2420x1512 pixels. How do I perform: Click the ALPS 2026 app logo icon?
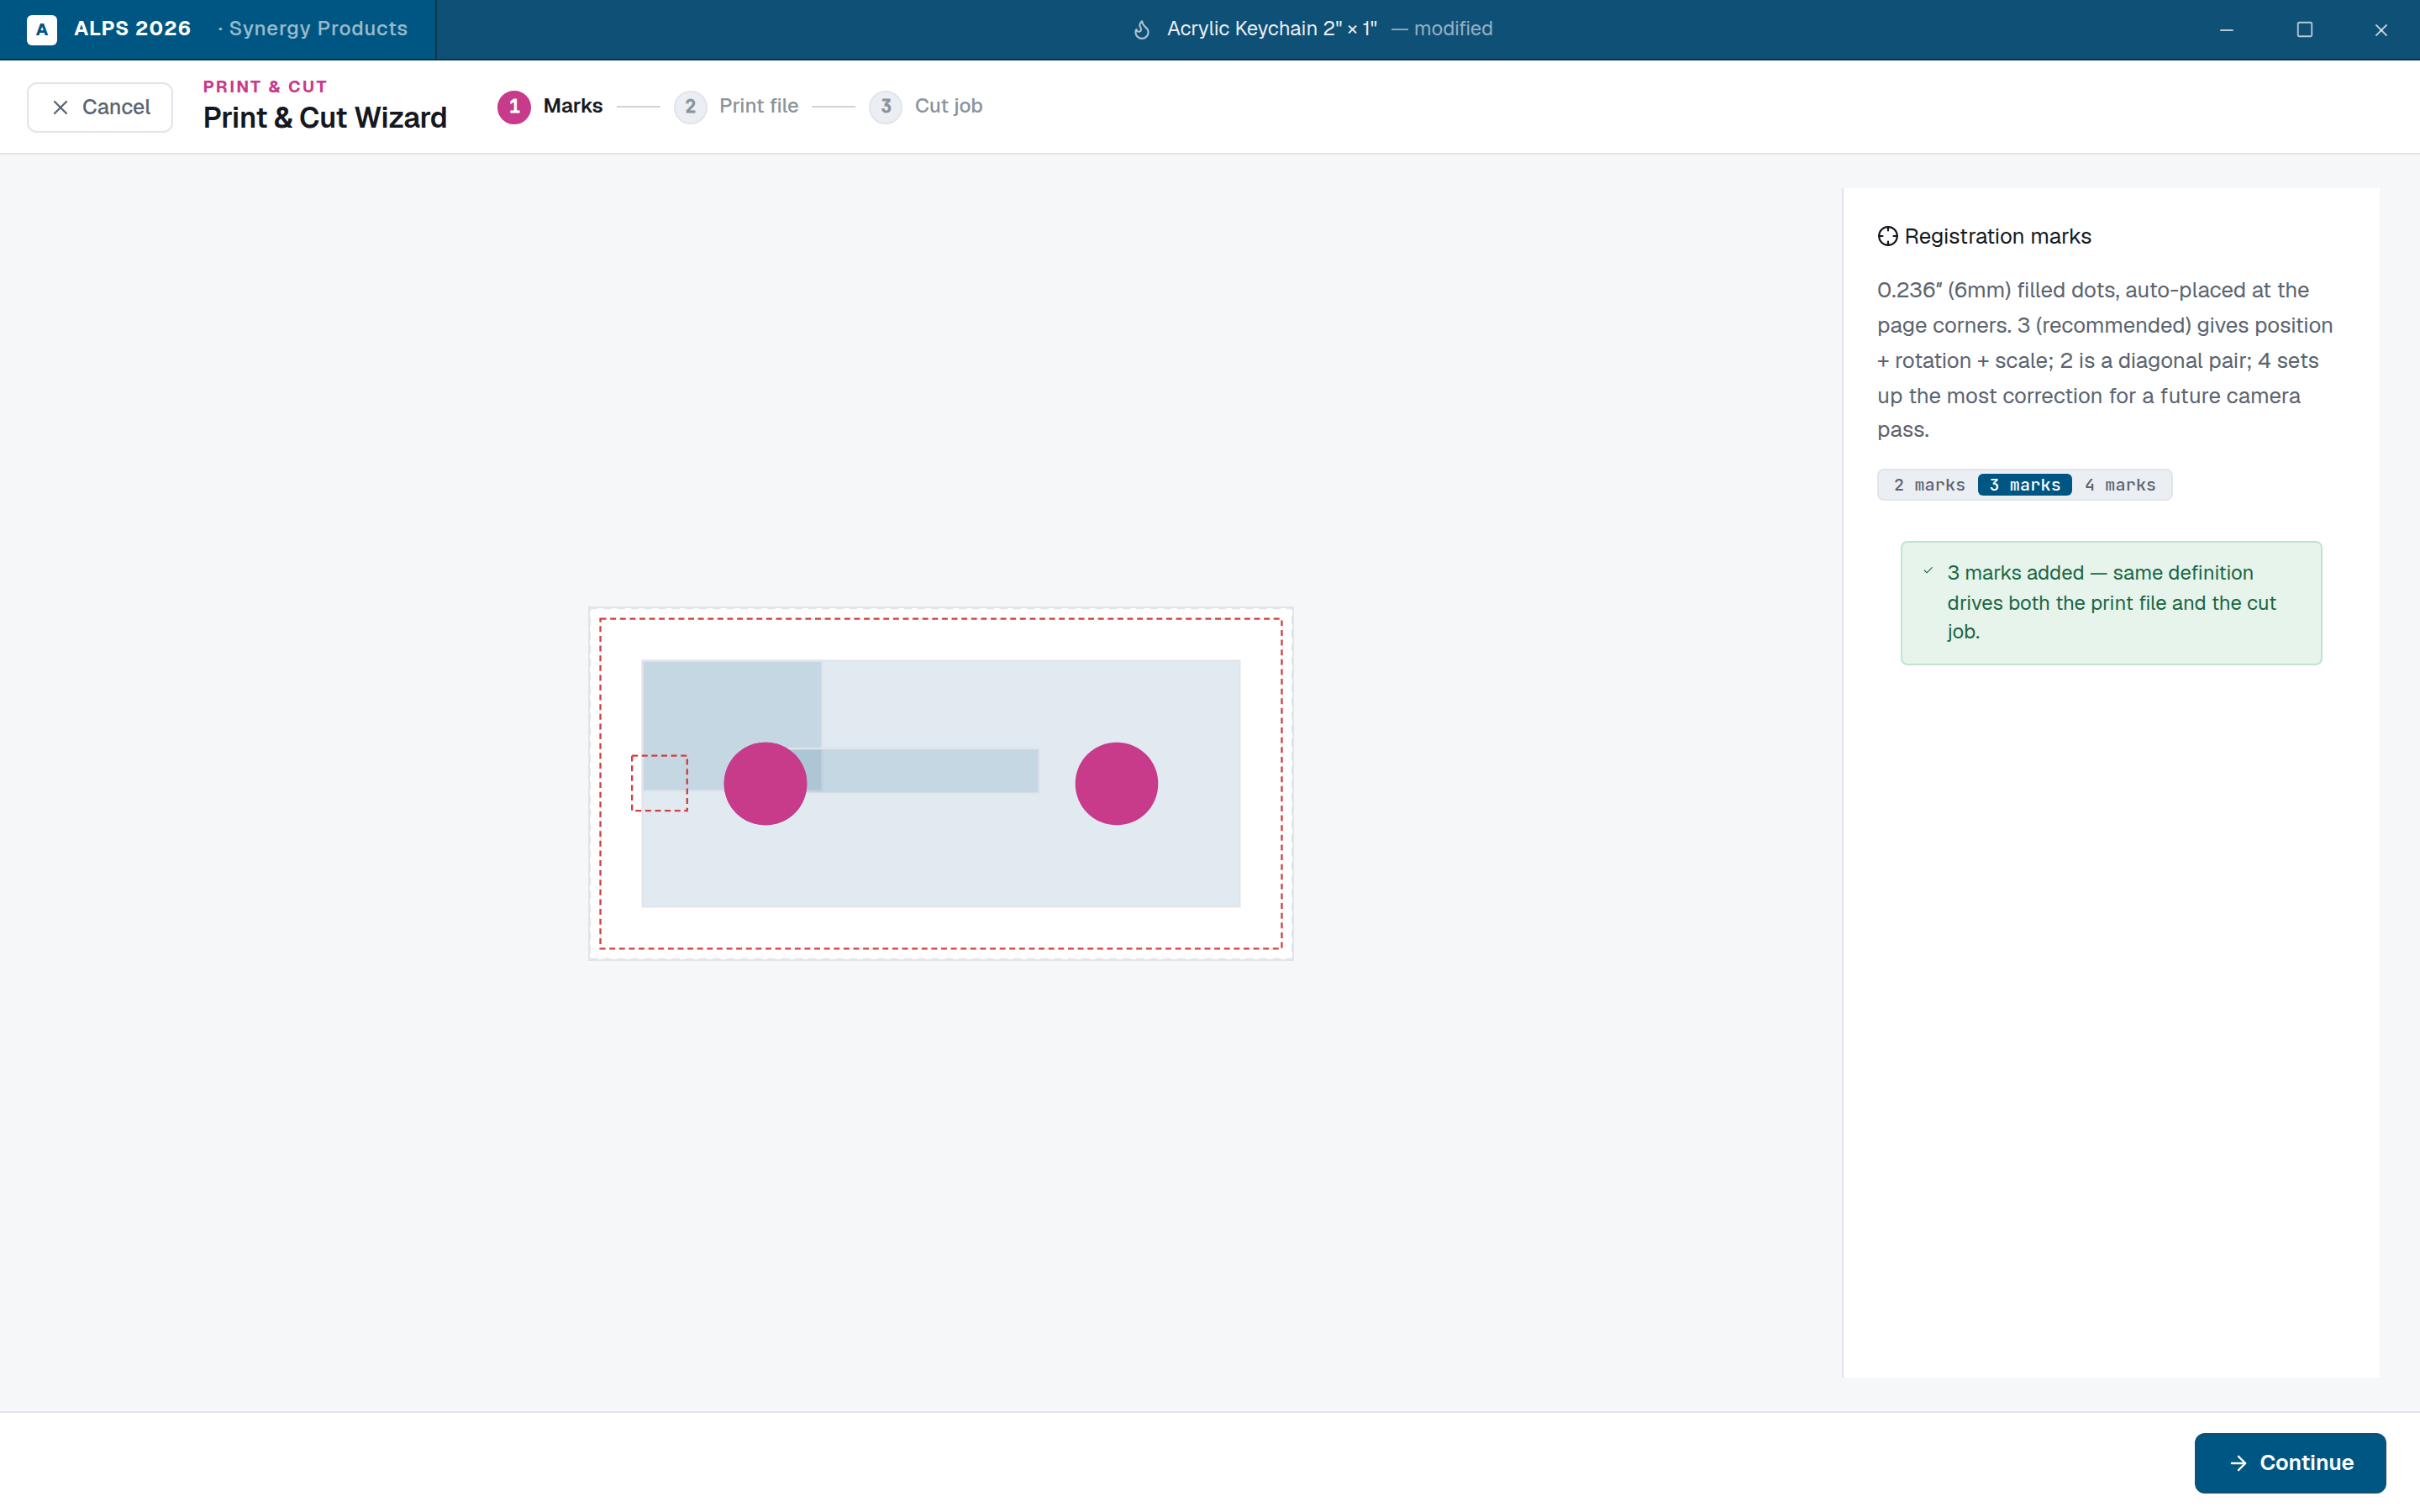coord(41,29)
